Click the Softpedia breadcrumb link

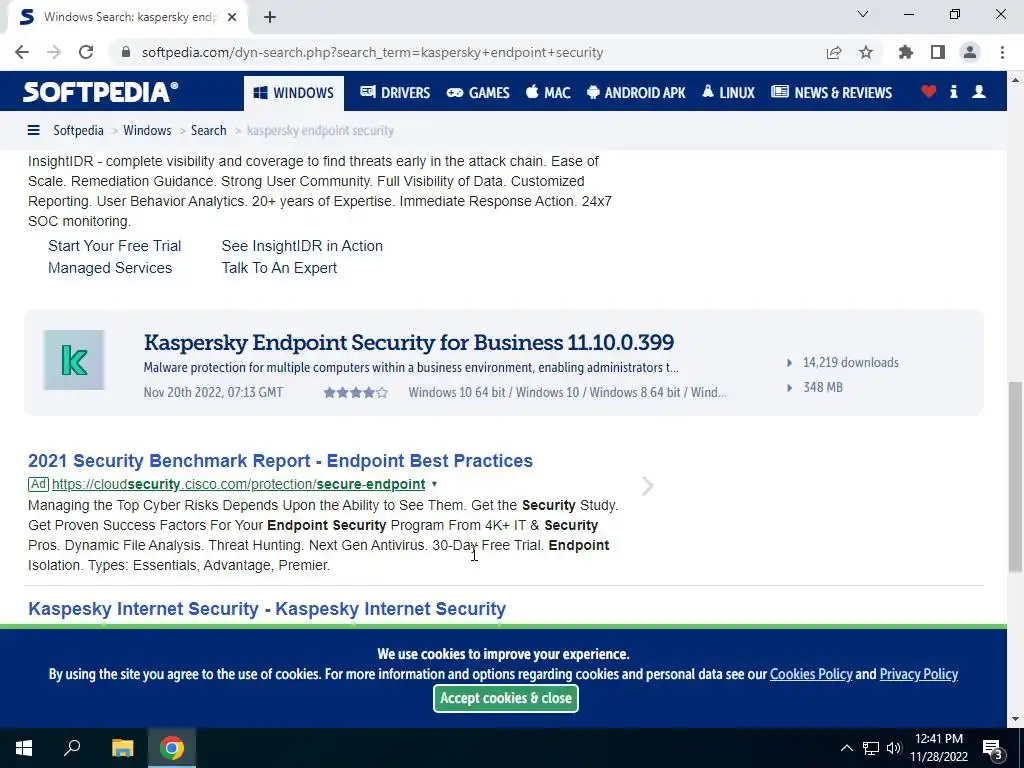tap(78, 131)
